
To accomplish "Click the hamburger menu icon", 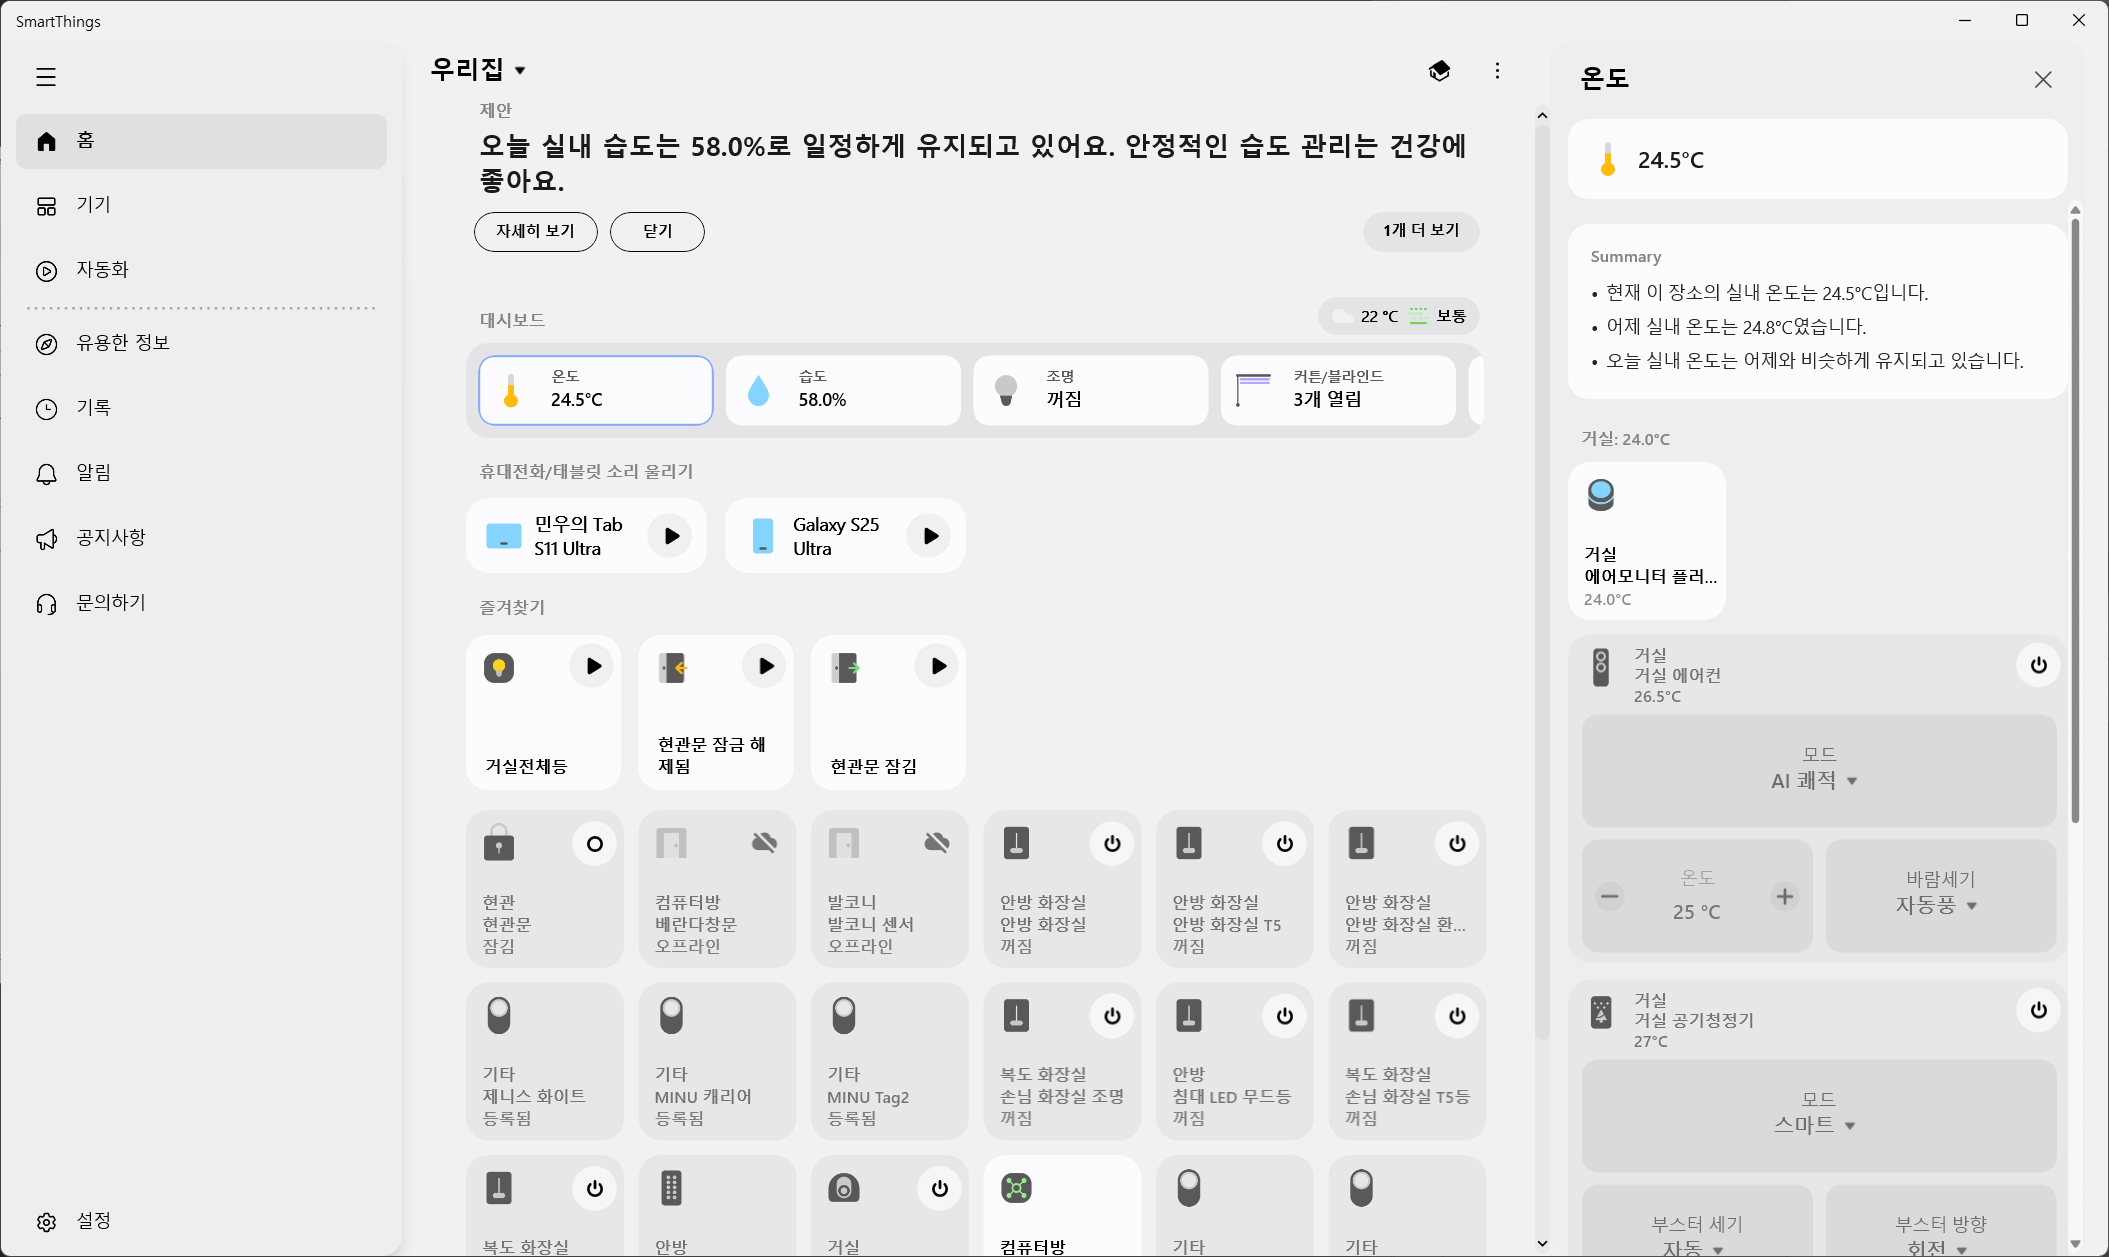I will (46, 77).
